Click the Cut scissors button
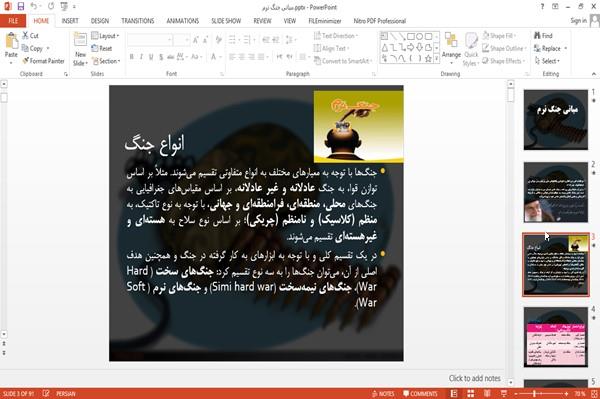The width and height of the screenshot is (600, 399). pyautogui.click(x=30, y=36)
